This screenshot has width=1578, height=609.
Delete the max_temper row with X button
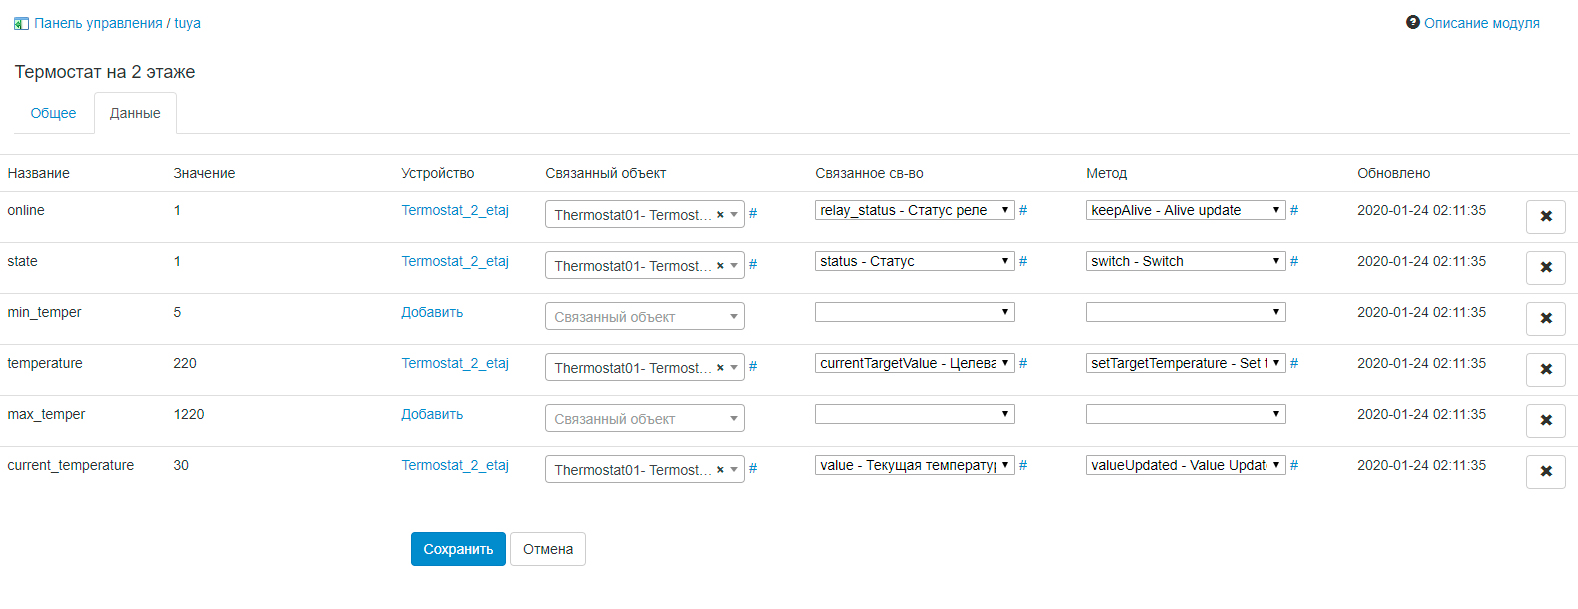(1545, 420)
